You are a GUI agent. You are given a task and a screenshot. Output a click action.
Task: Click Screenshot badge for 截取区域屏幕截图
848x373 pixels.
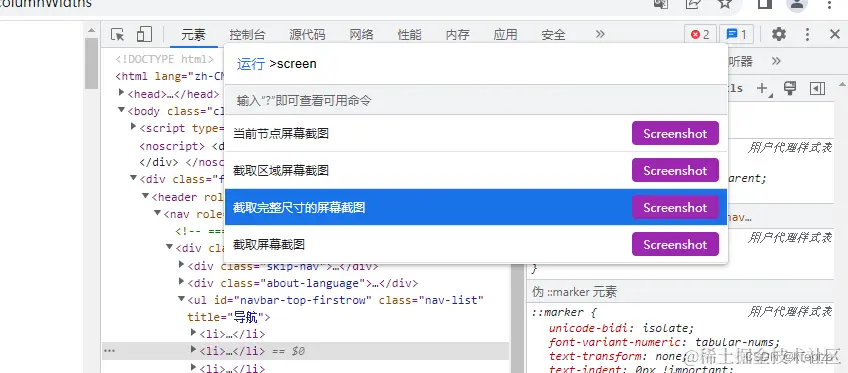click(675, 170)
